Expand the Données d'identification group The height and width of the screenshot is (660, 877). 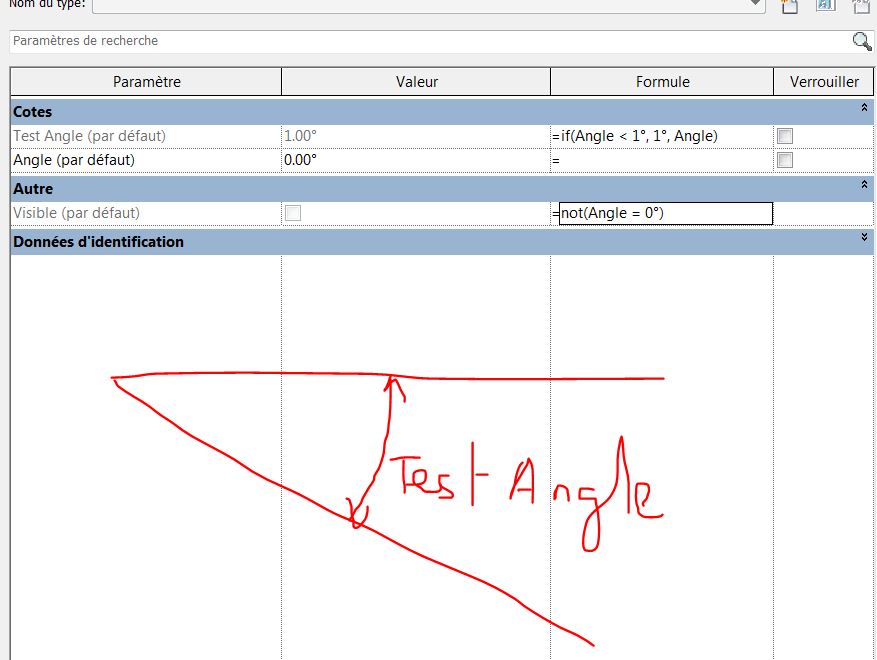pyautogui.click(x=864, y=237)
